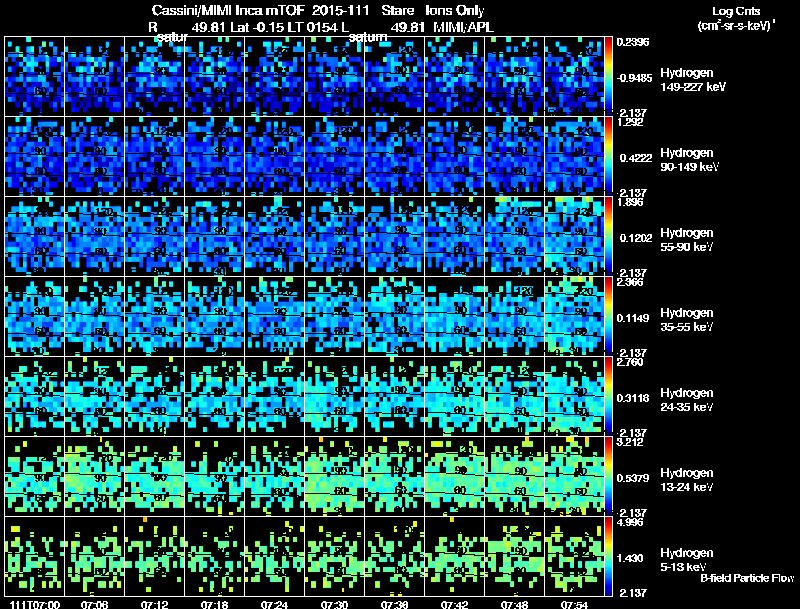Click the 0.3118 color scale value
The height and width of the screenshot is (609, 800).
[633, 398]
